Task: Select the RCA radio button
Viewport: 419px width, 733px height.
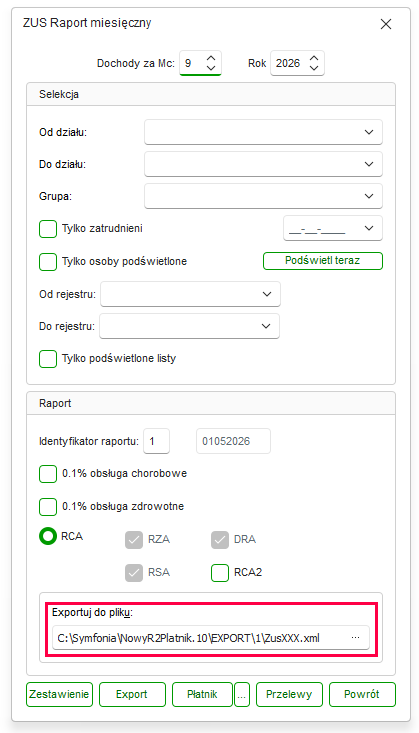Action: coord(48,536)
